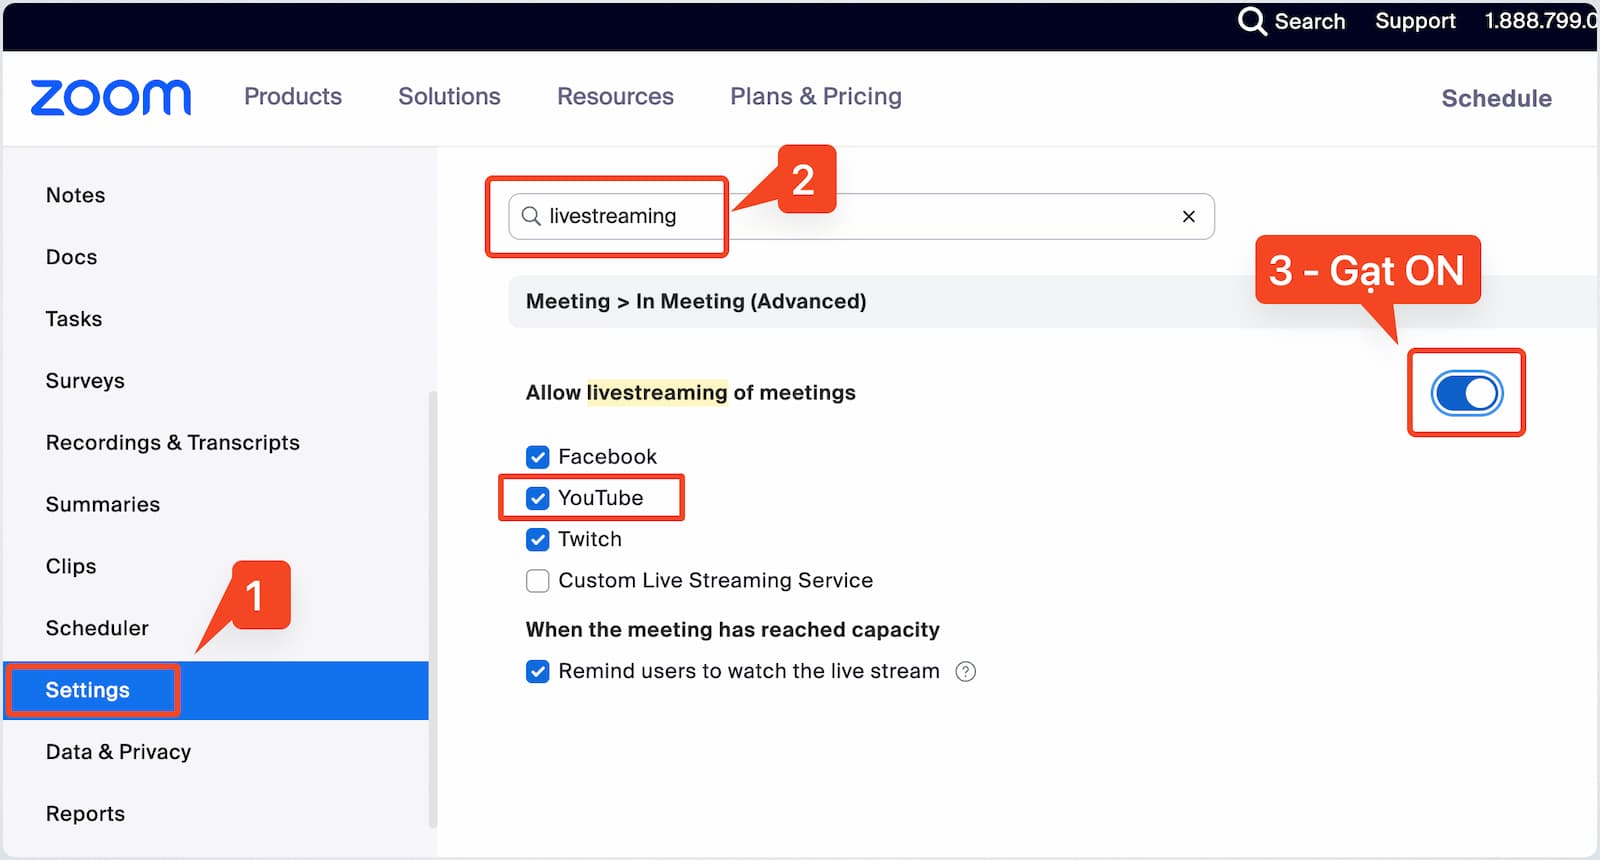The image size is (1600, 860).
Task: Click the Search magnifier icon in top bar
Action: click(x=1251, y=21)
